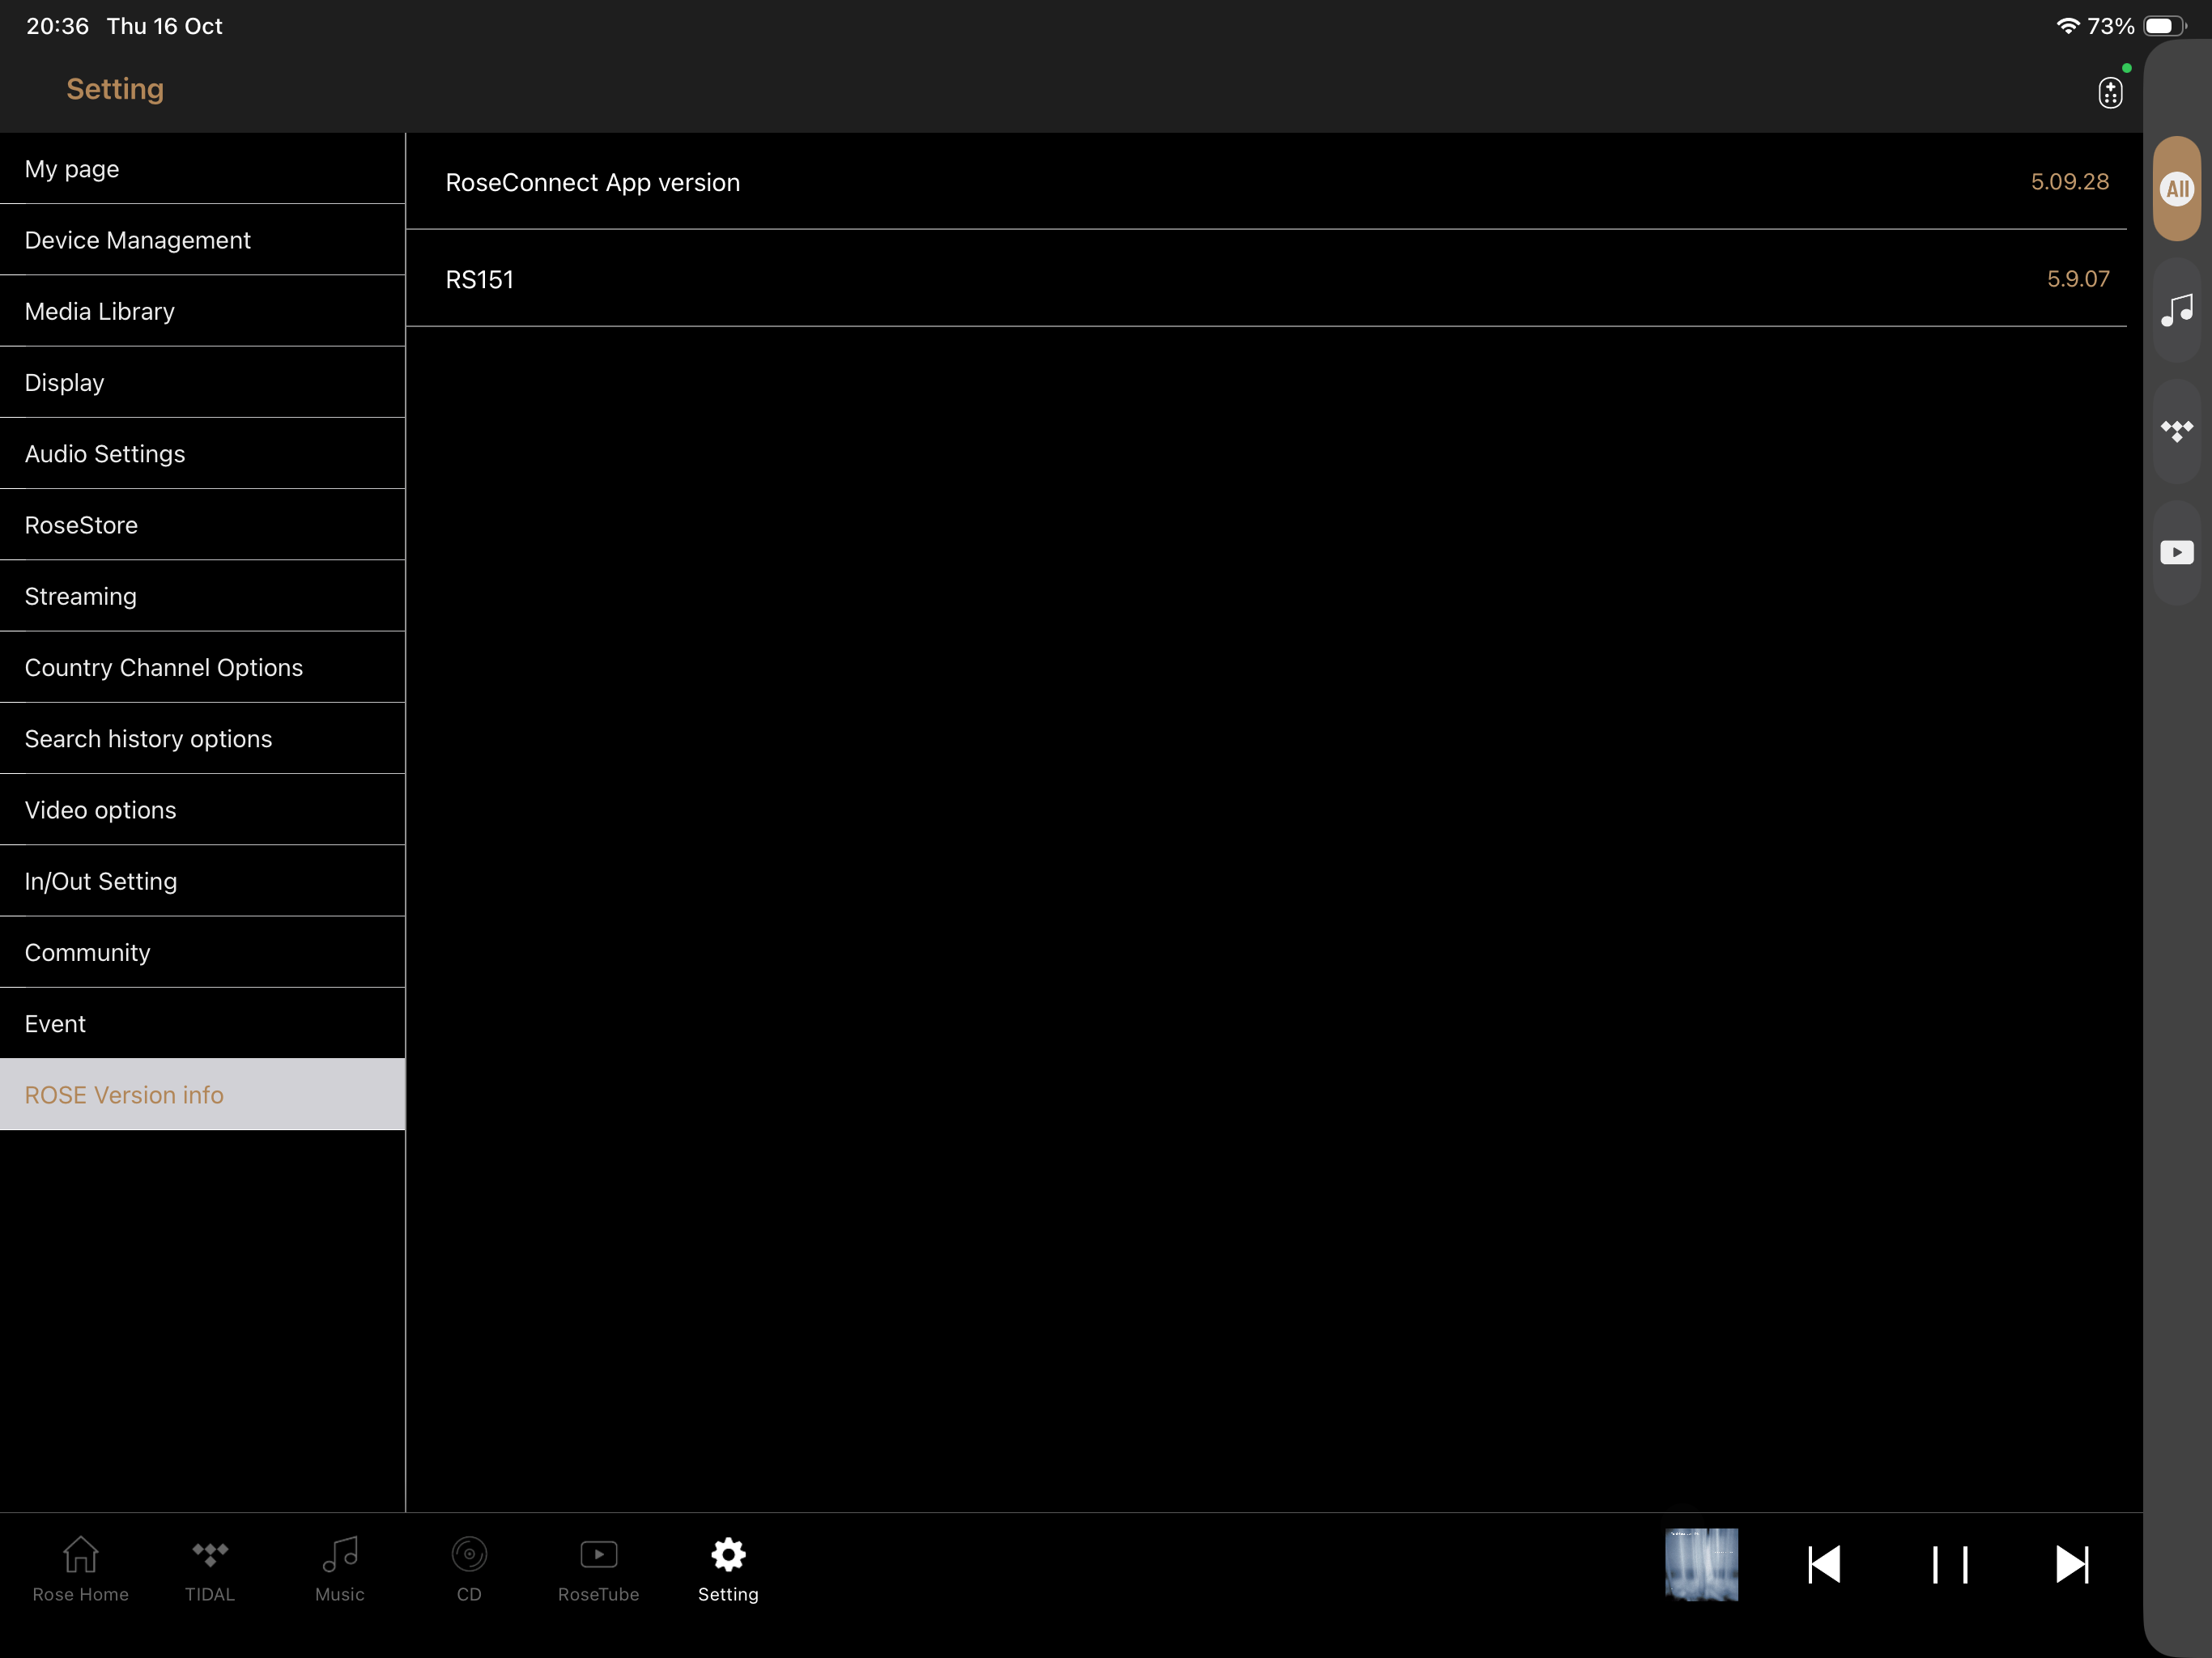Open the CD bottom tab
This screenshot has height=1658, width=2212.
tap(469, 1568)
